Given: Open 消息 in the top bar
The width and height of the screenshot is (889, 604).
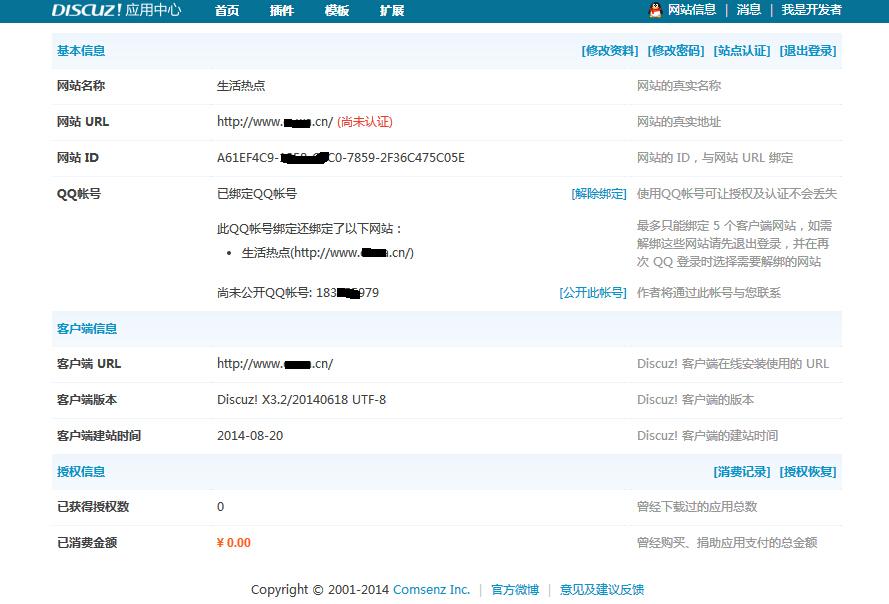Looking at the screenshot, I should pyautogui.click(x=748, y=10).
